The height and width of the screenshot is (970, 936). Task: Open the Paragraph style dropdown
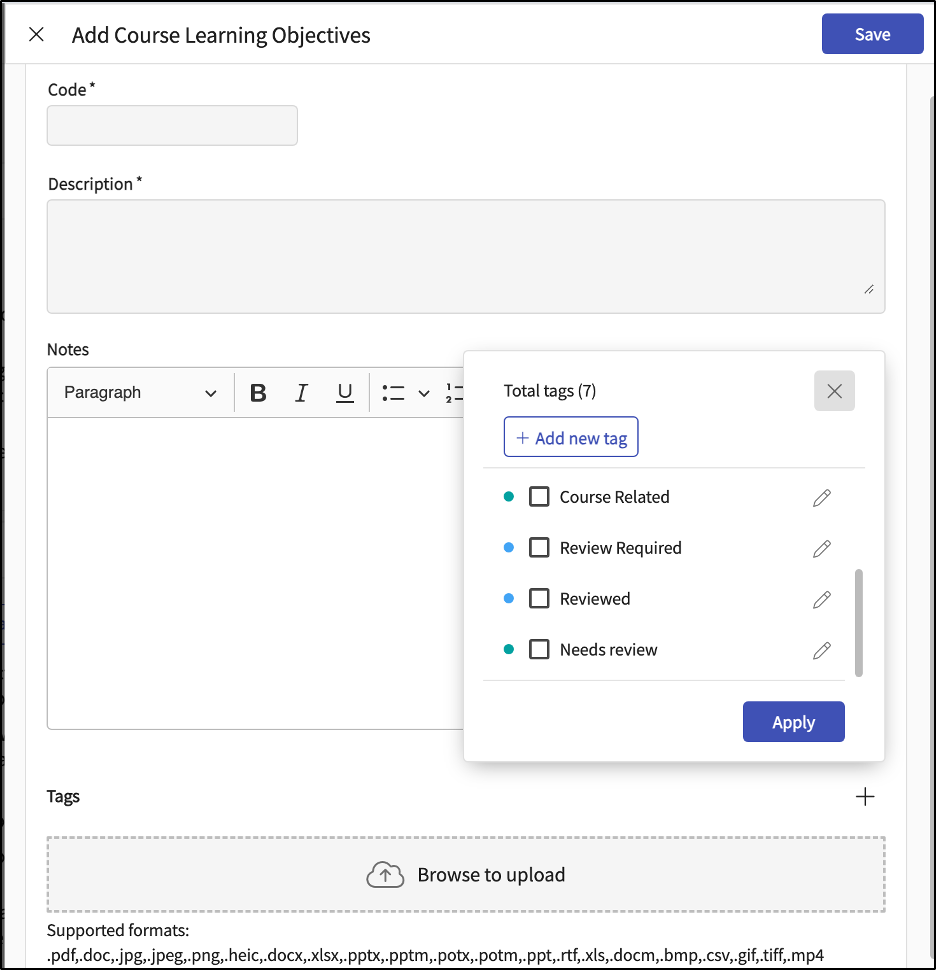[x=140, y=393]
